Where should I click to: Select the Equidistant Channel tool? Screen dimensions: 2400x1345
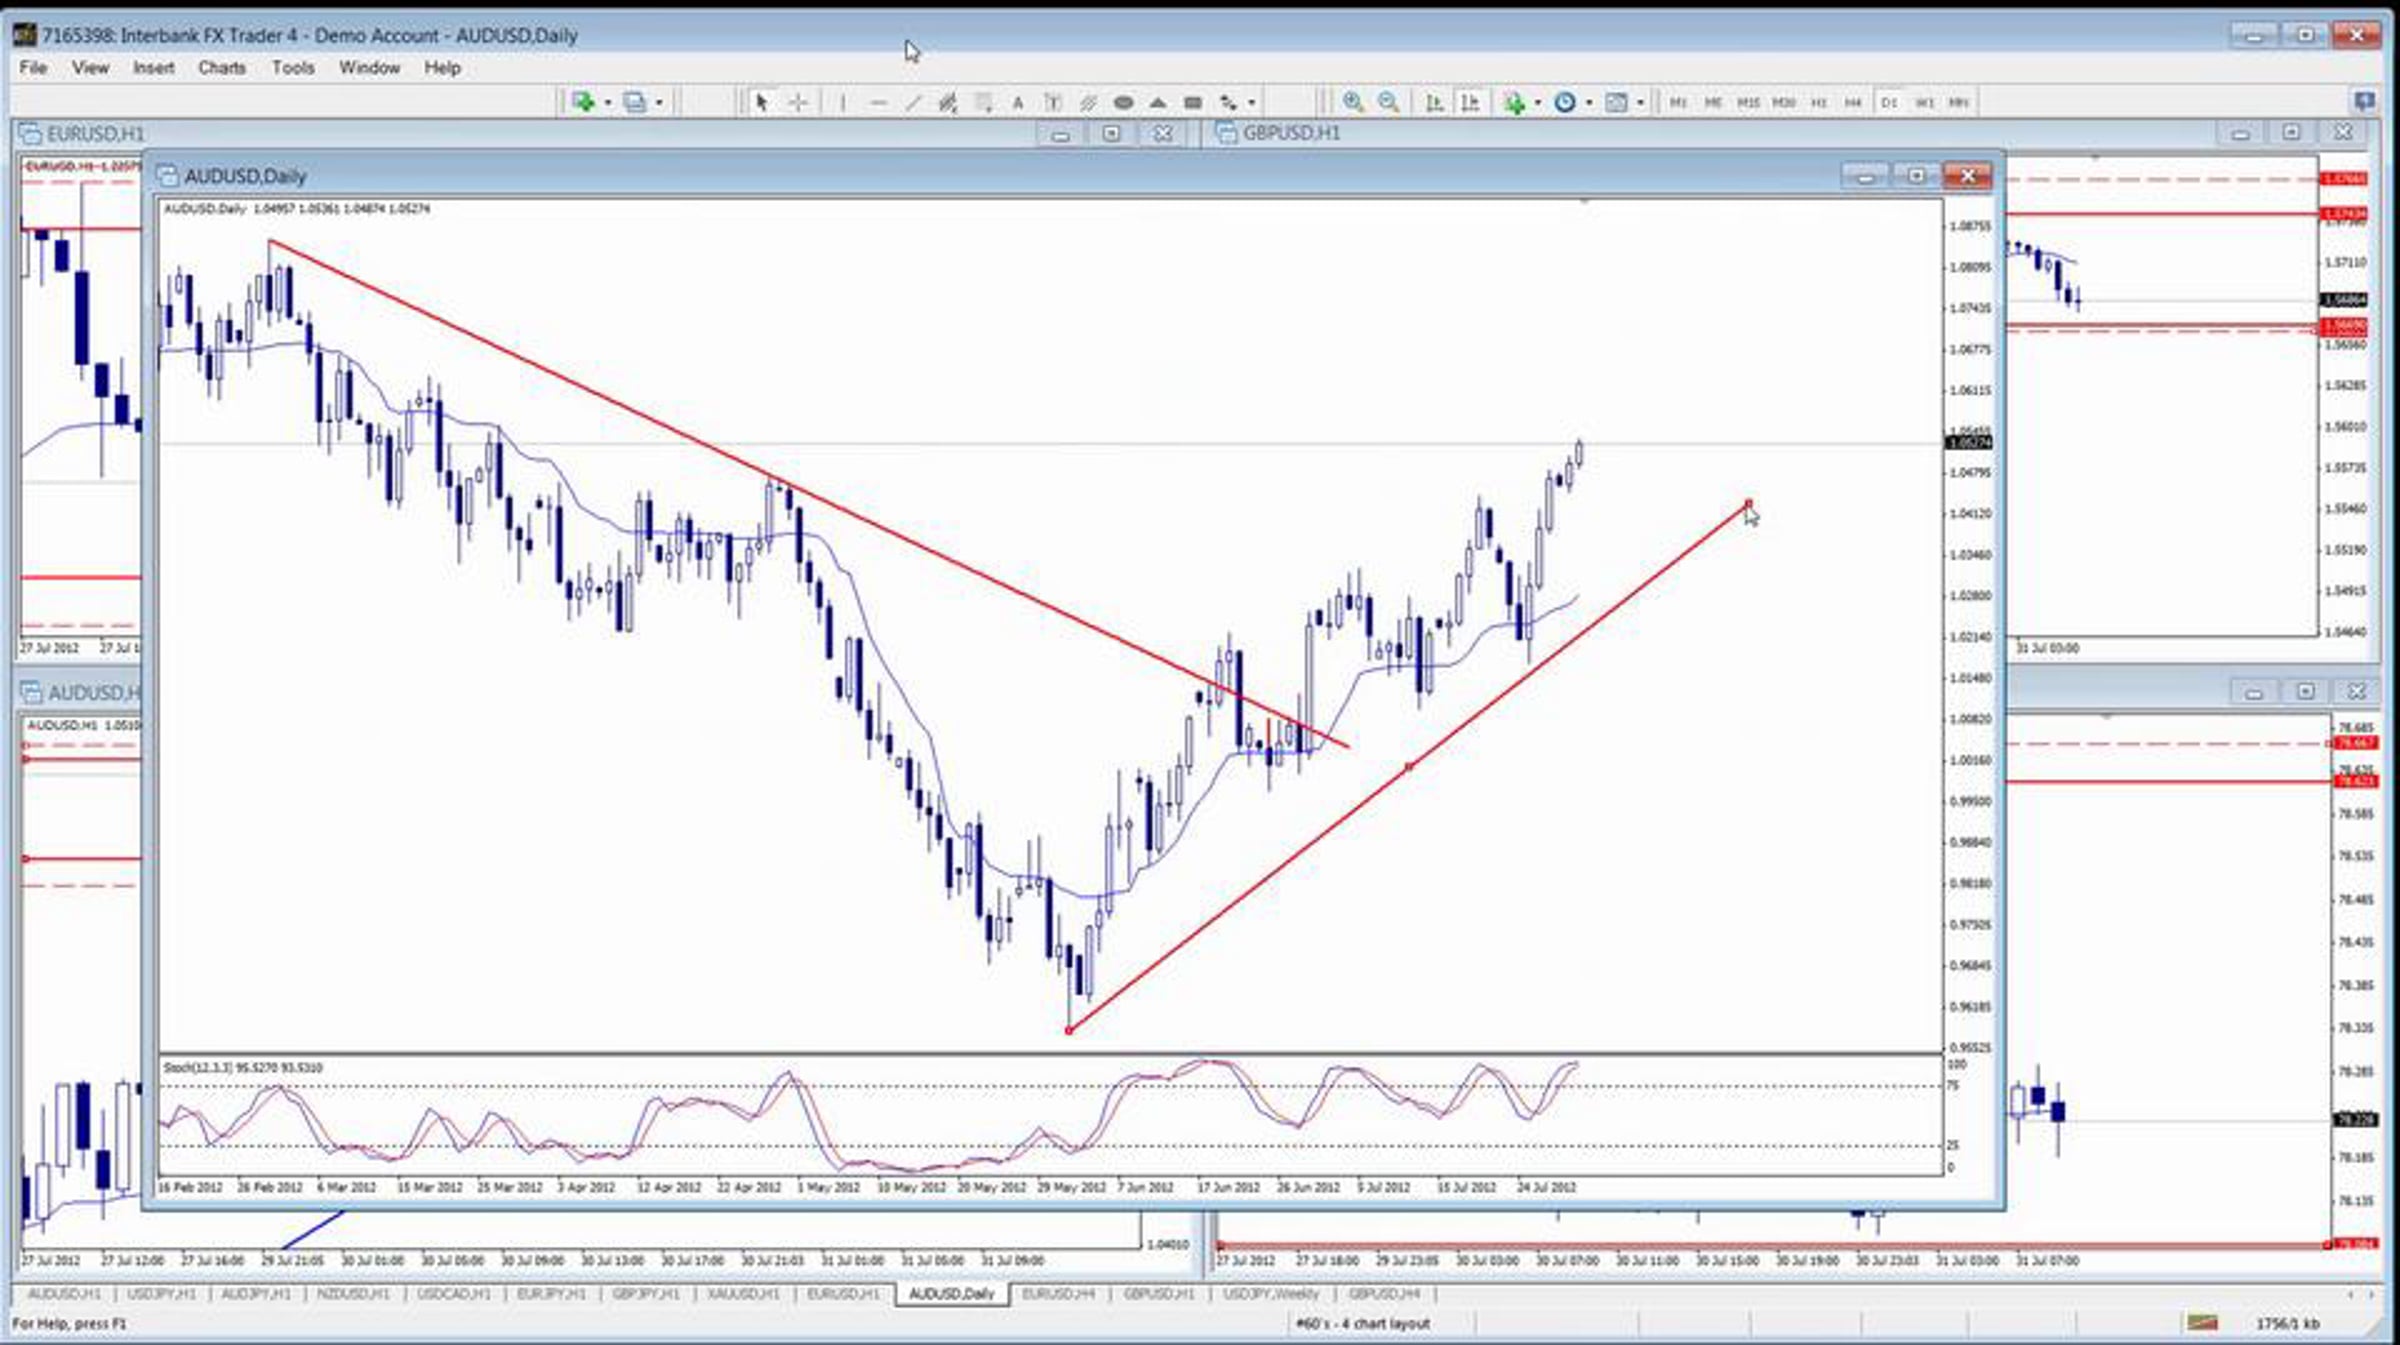pyautogui.click(x=948, y=102)
